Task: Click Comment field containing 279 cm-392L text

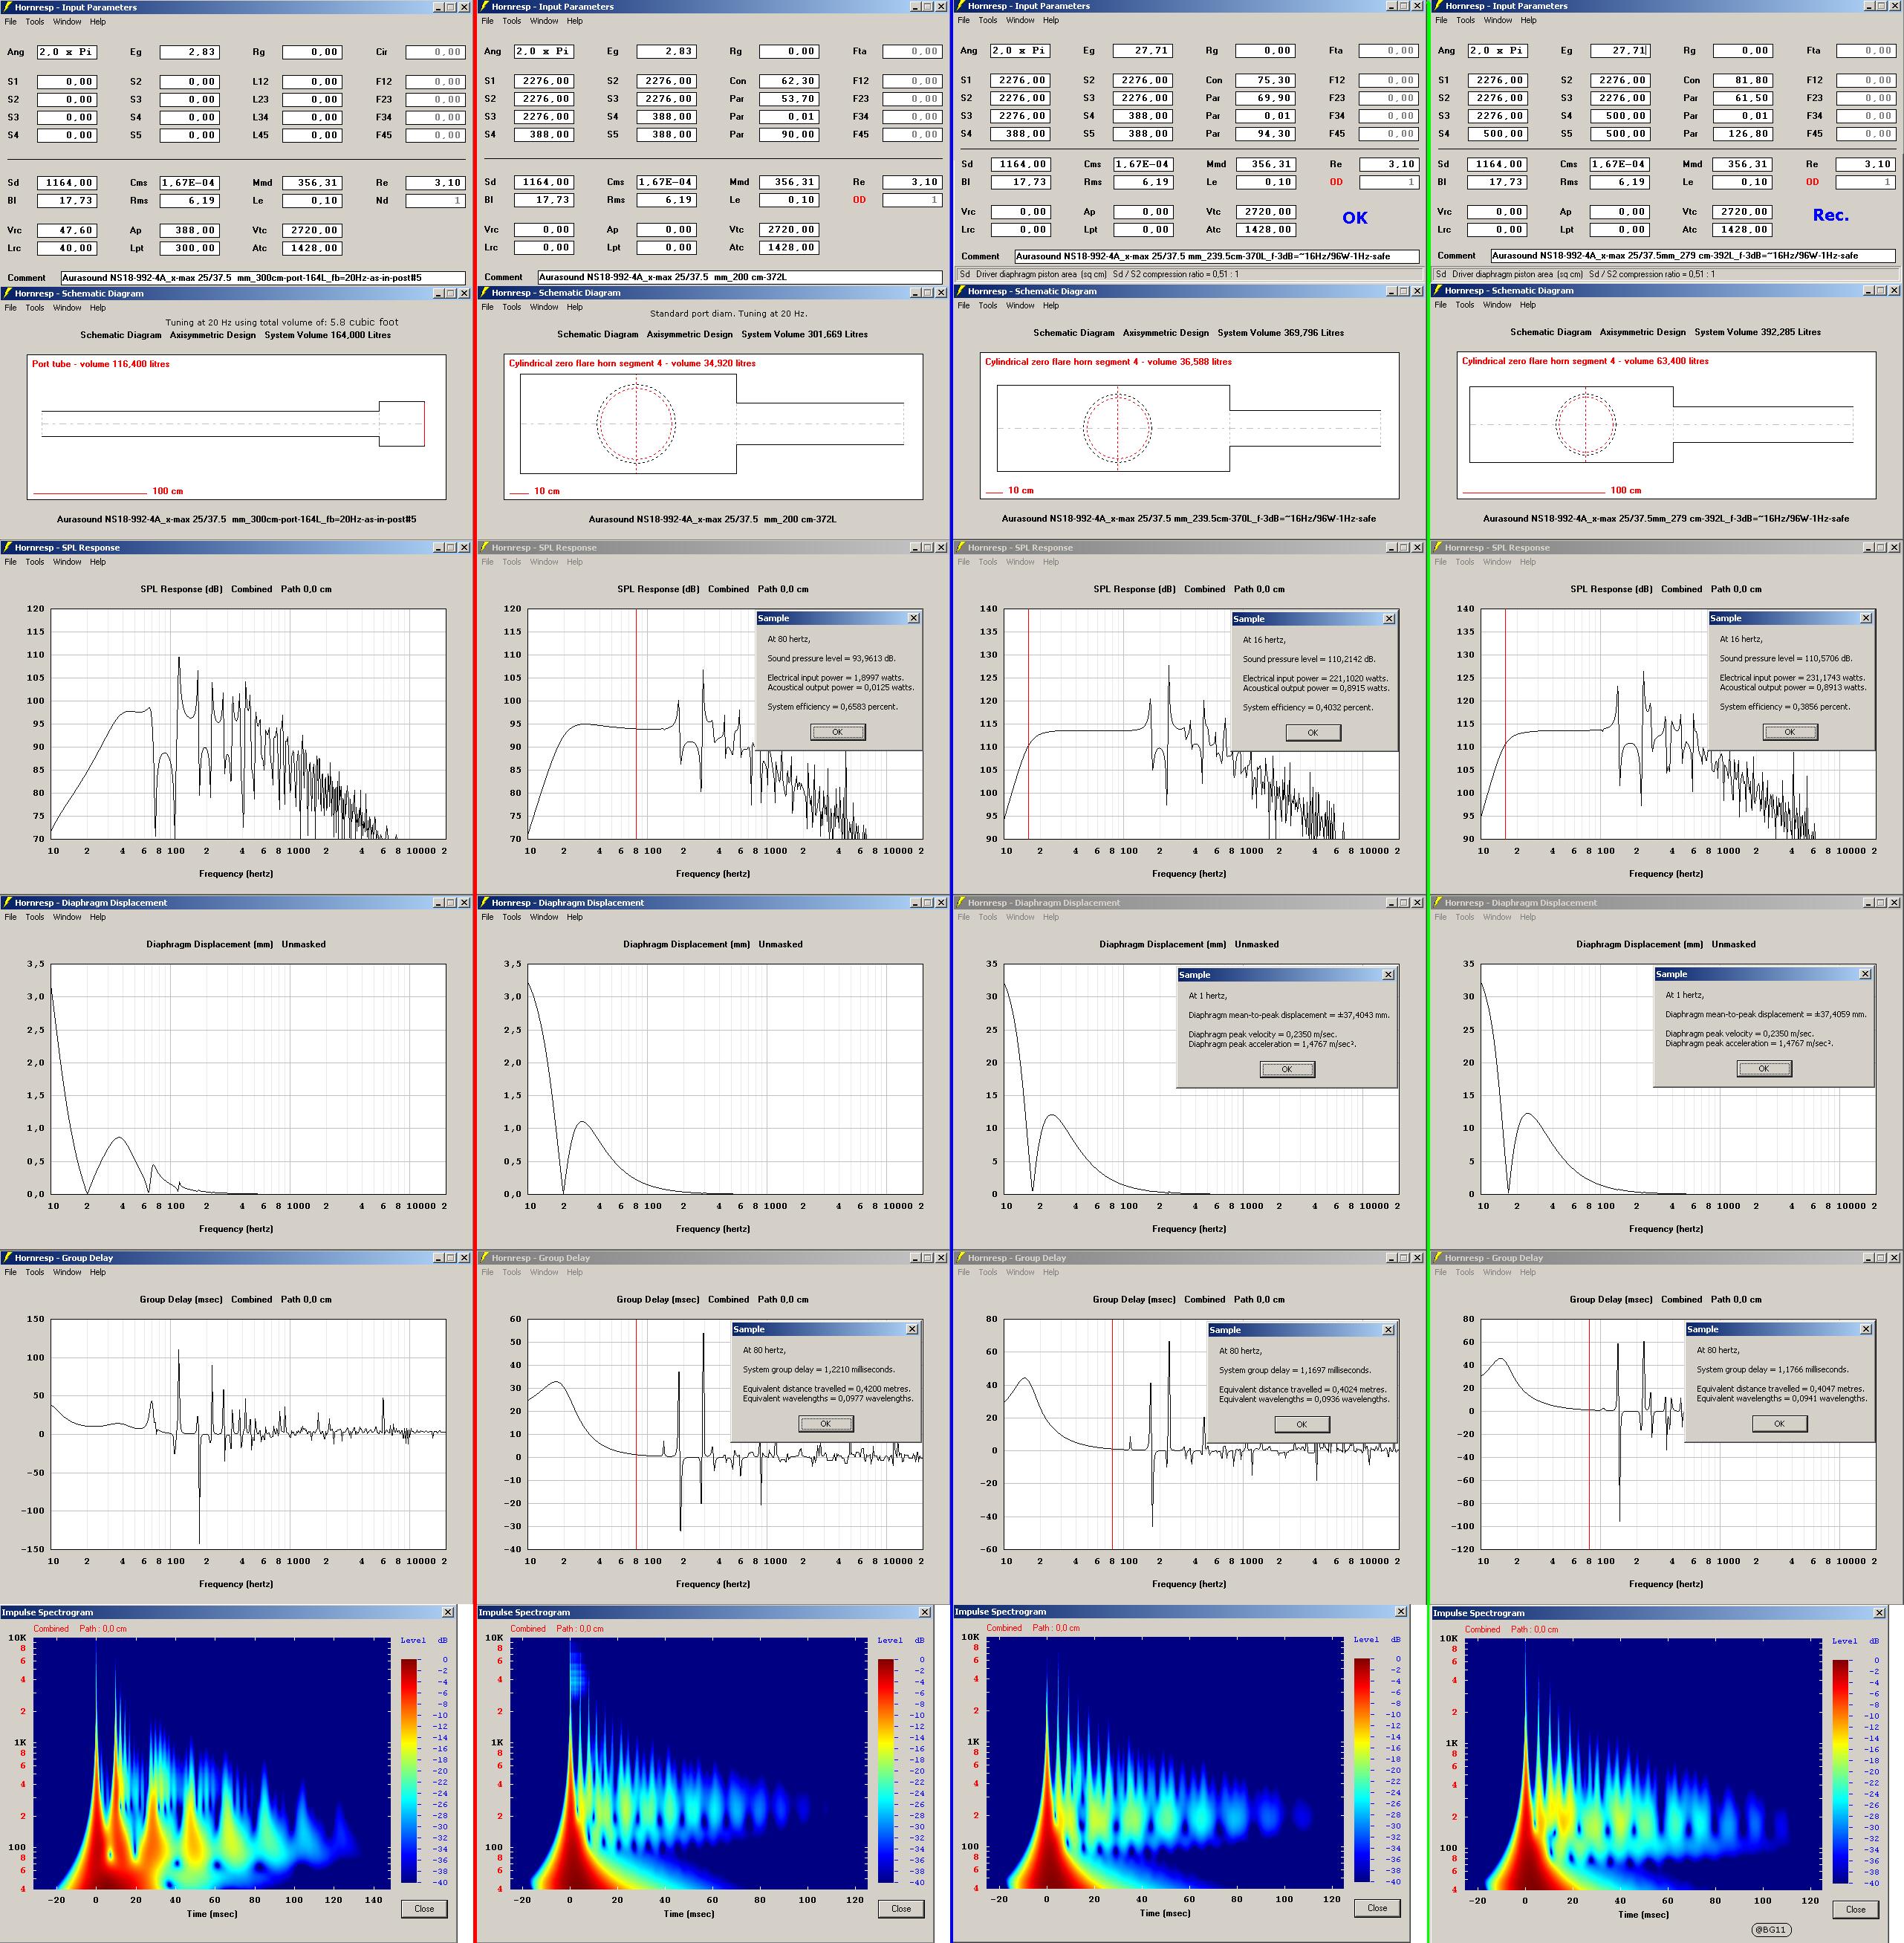Action: pyautogui.click(x=1693, y=255)
